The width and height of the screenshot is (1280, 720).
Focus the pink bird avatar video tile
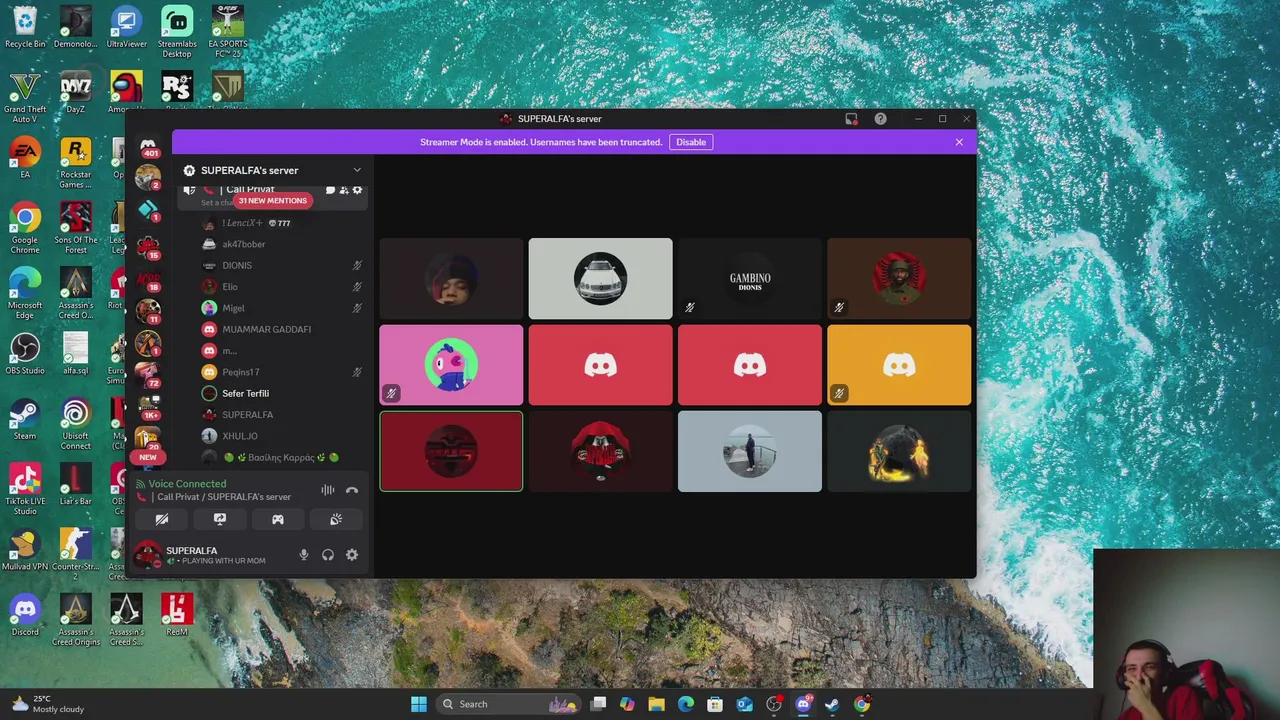[x=451, y=365]
